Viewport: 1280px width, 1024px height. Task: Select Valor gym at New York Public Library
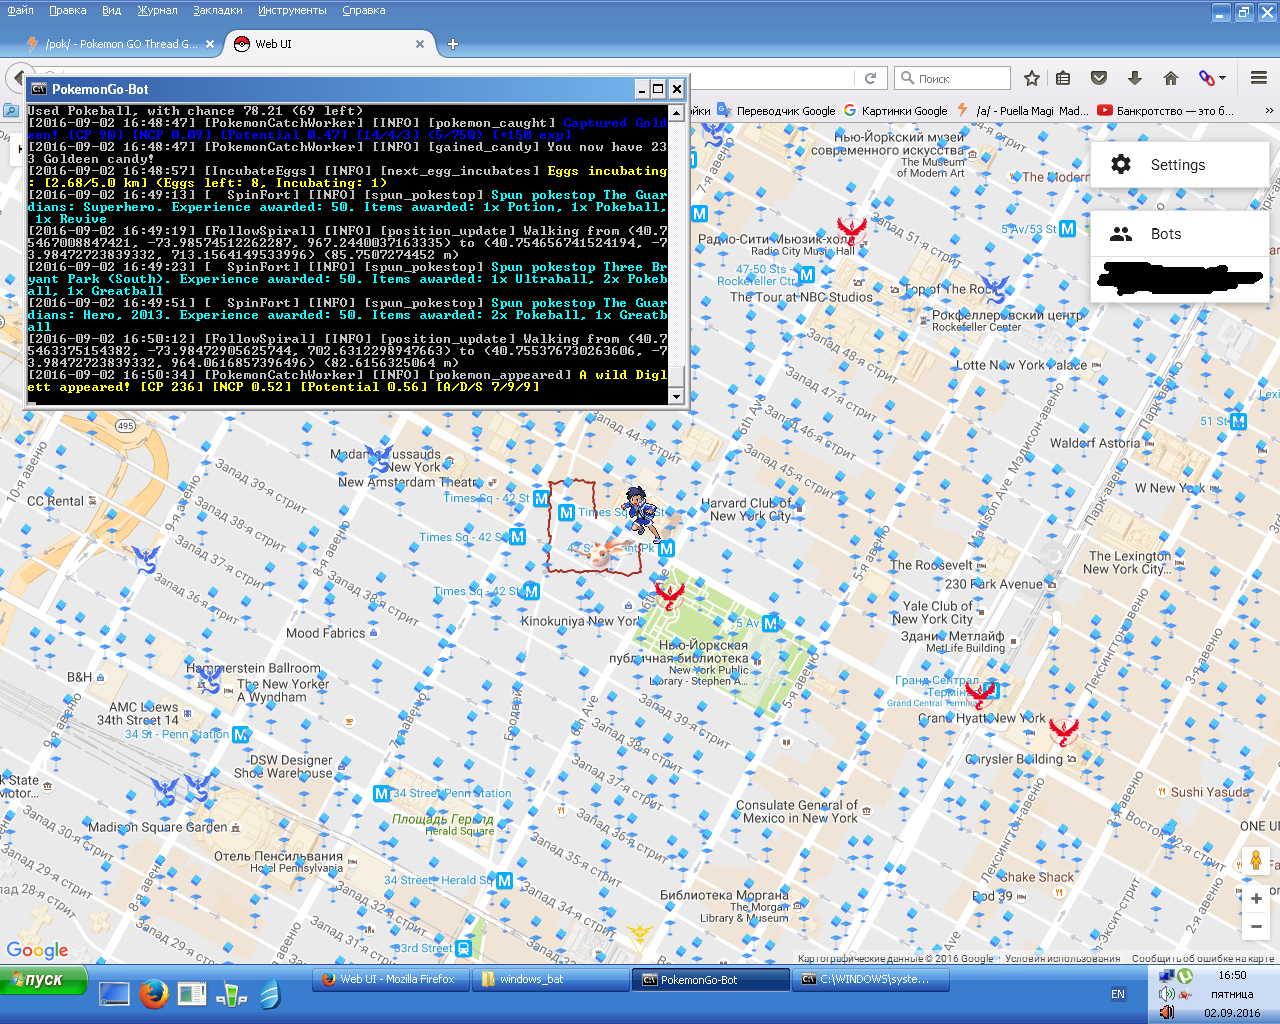pyautogui.click(x=669, y=597)
